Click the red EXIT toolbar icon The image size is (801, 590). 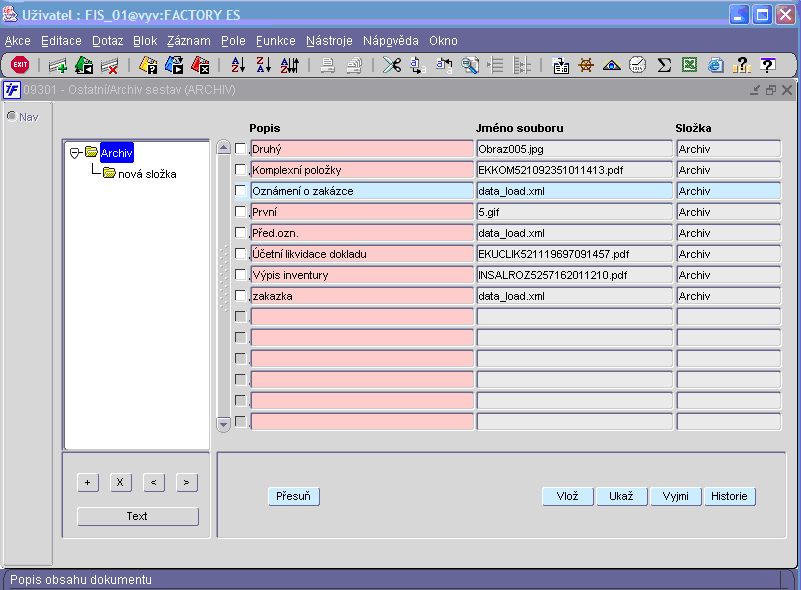pos(20,65)
